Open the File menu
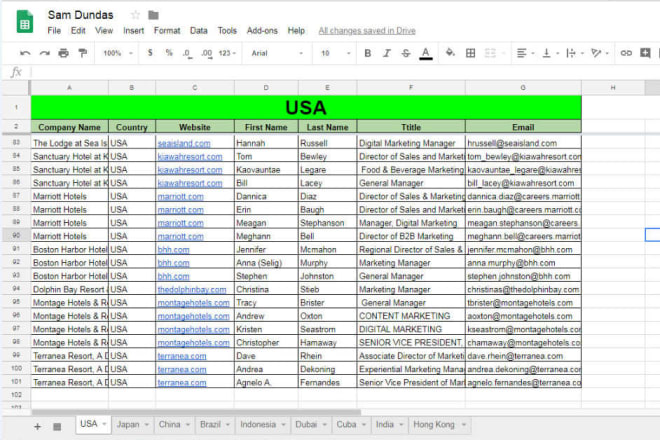Viewport: 660px width, 440px height. 54,31
